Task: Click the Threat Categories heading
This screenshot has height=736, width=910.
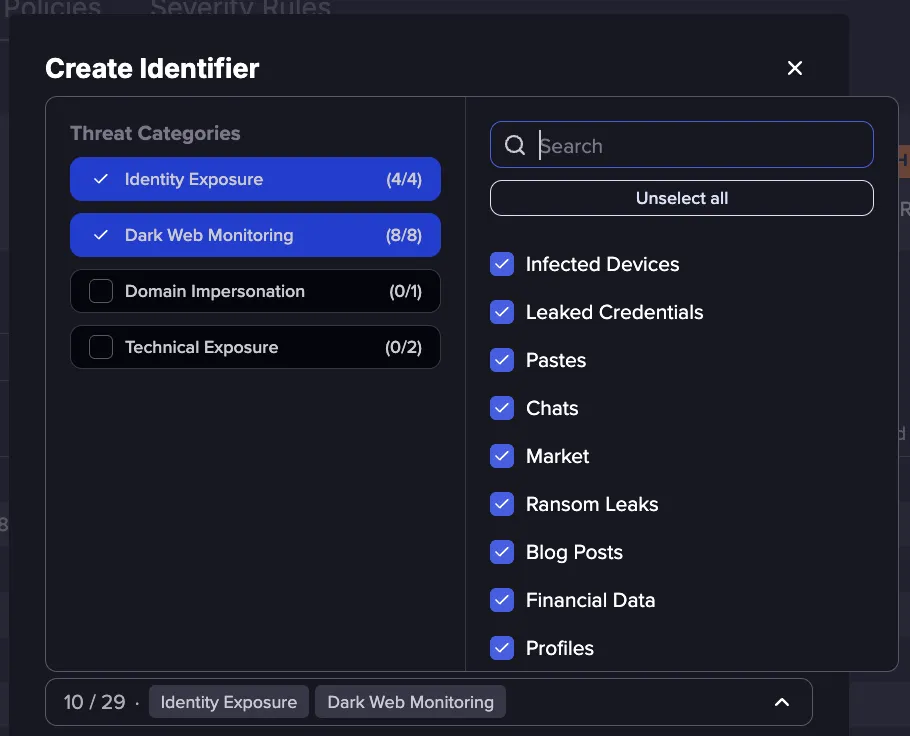Action: point(156,134)
